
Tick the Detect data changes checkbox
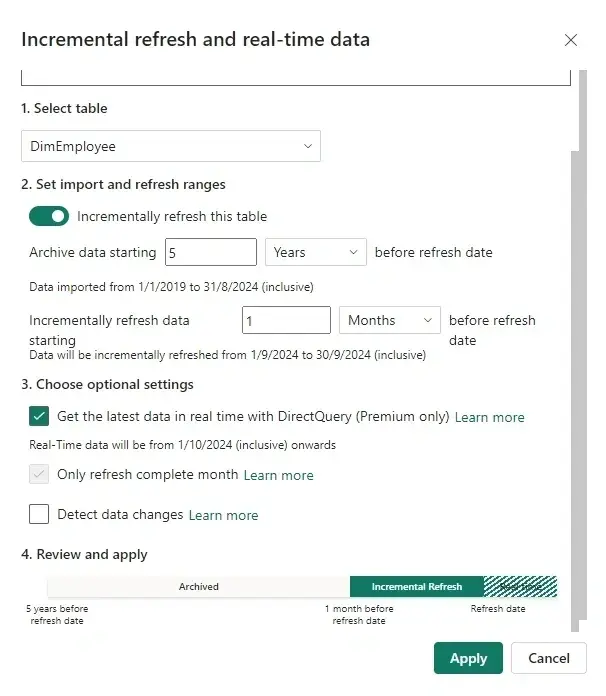[x=40, y=514]
